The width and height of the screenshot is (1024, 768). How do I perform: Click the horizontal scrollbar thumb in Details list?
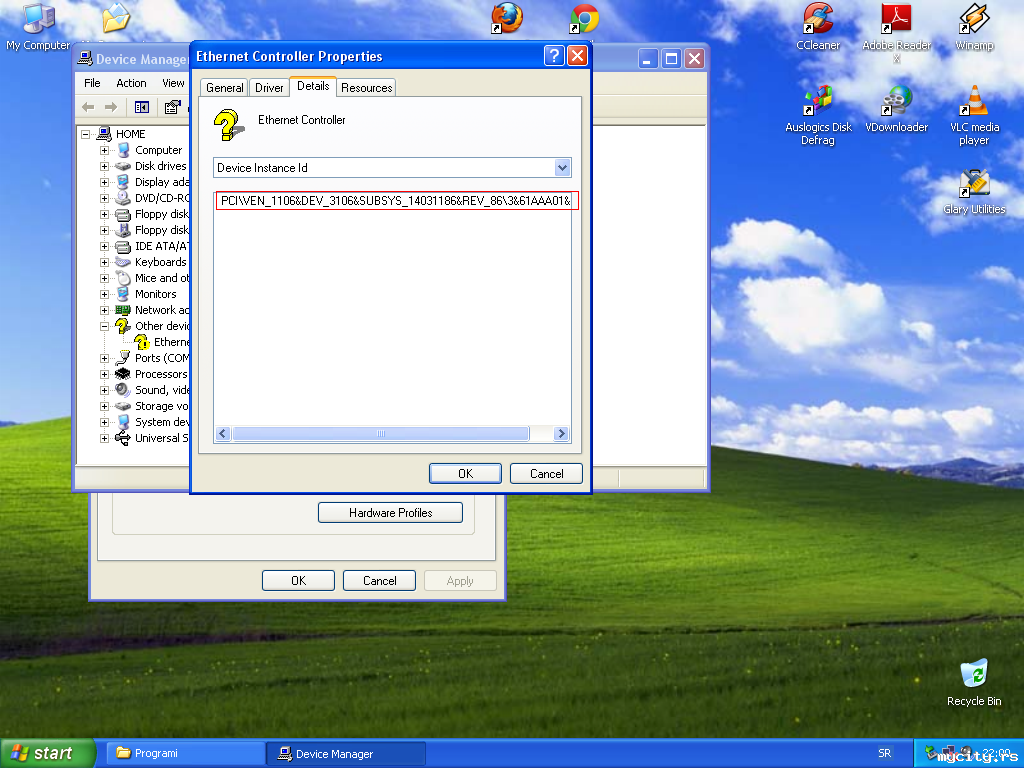pos(381,434)
